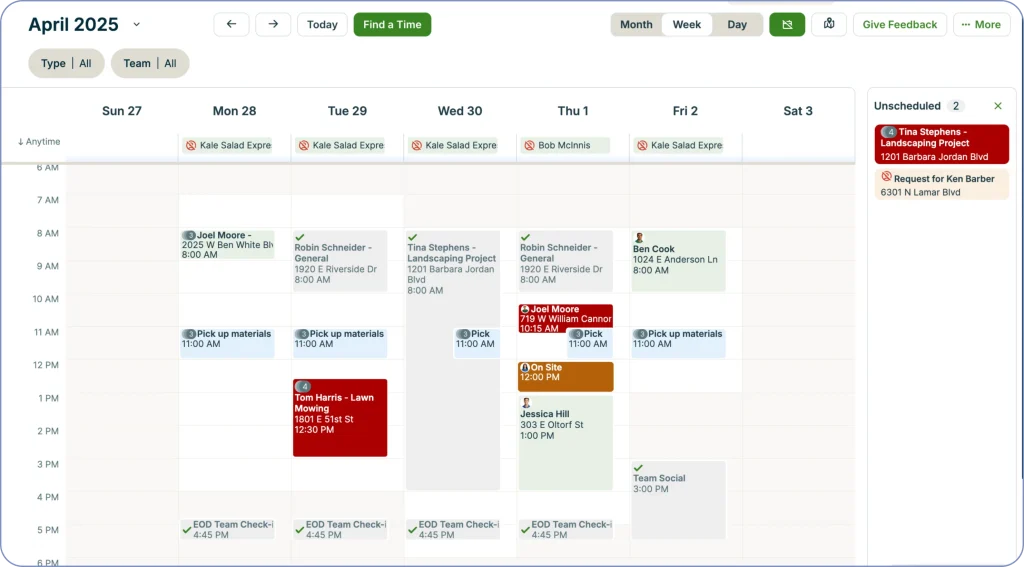This screenshot has width=1024, height=567.
Task: Open Joel Moore 2025 W Ben White visit
Action: pos(227,244)
